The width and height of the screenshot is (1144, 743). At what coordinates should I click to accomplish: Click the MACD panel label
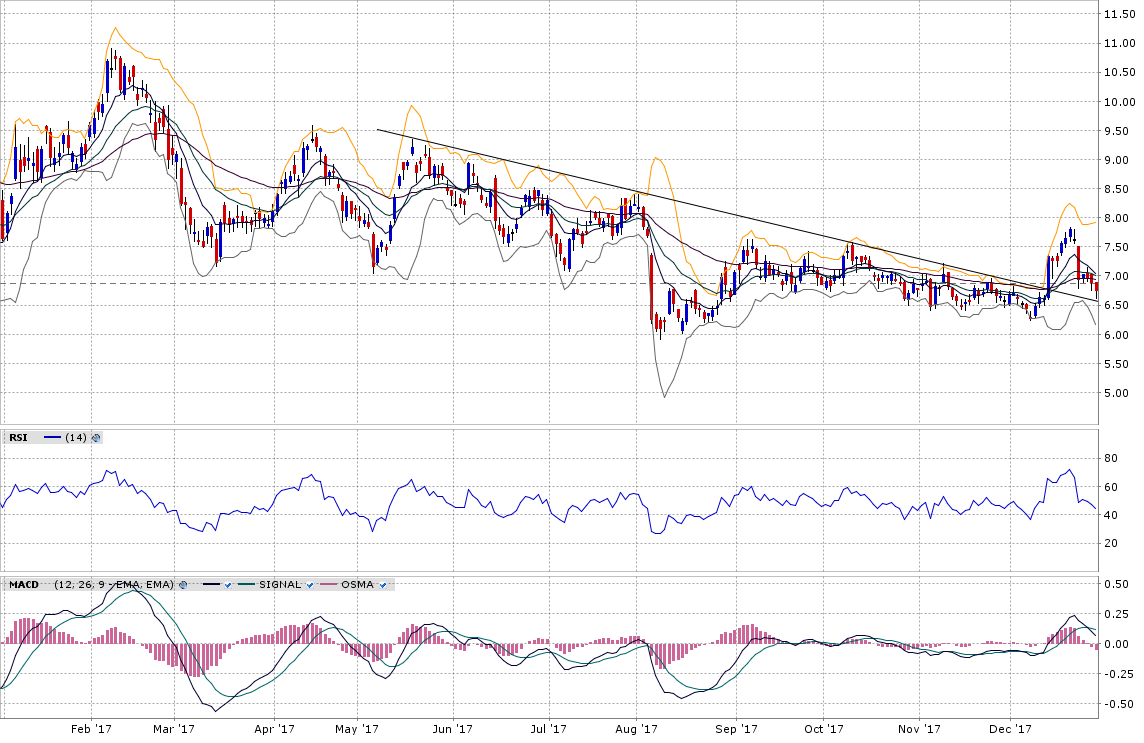24,584
